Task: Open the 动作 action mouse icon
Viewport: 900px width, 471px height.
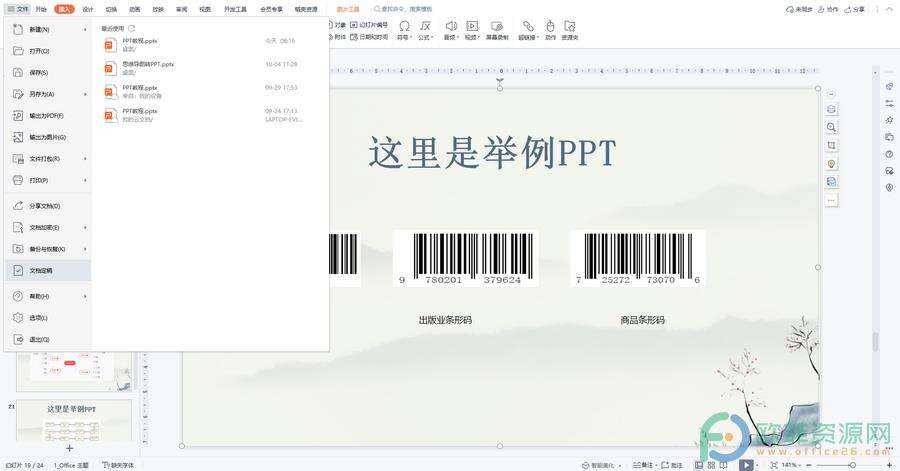Action: click(550, 26)
